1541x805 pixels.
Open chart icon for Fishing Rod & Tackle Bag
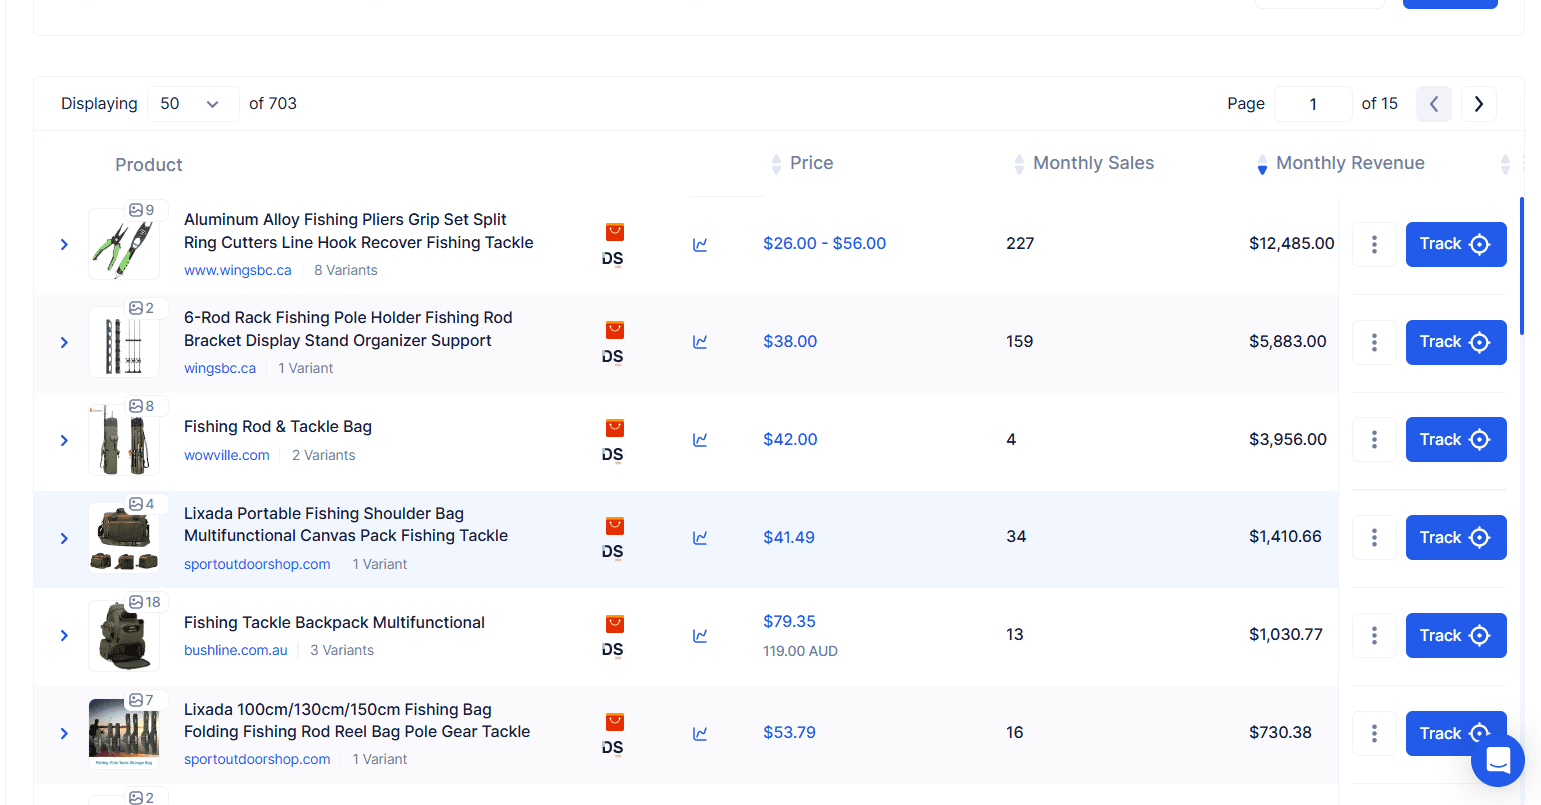click(x=700, y=440)
